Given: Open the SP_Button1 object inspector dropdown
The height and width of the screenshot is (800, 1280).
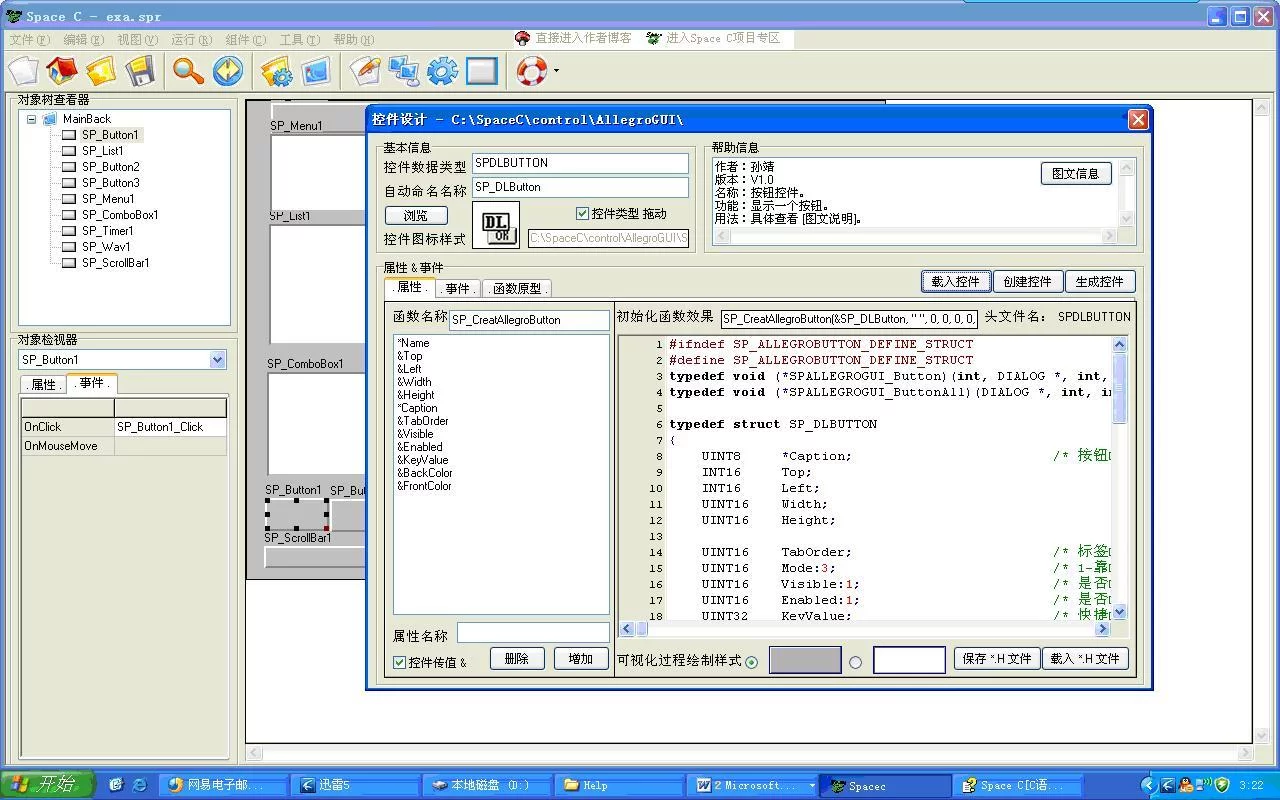Looking at the screenshot, I should tap(218, 360).
